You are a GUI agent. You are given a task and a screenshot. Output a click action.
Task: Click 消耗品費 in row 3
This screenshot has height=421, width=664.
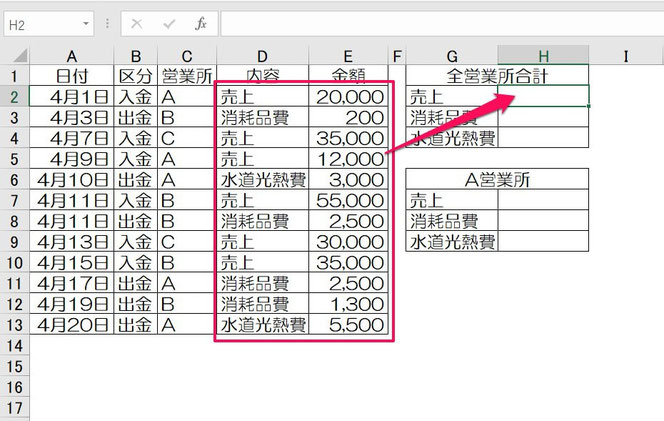coord(263,117)
